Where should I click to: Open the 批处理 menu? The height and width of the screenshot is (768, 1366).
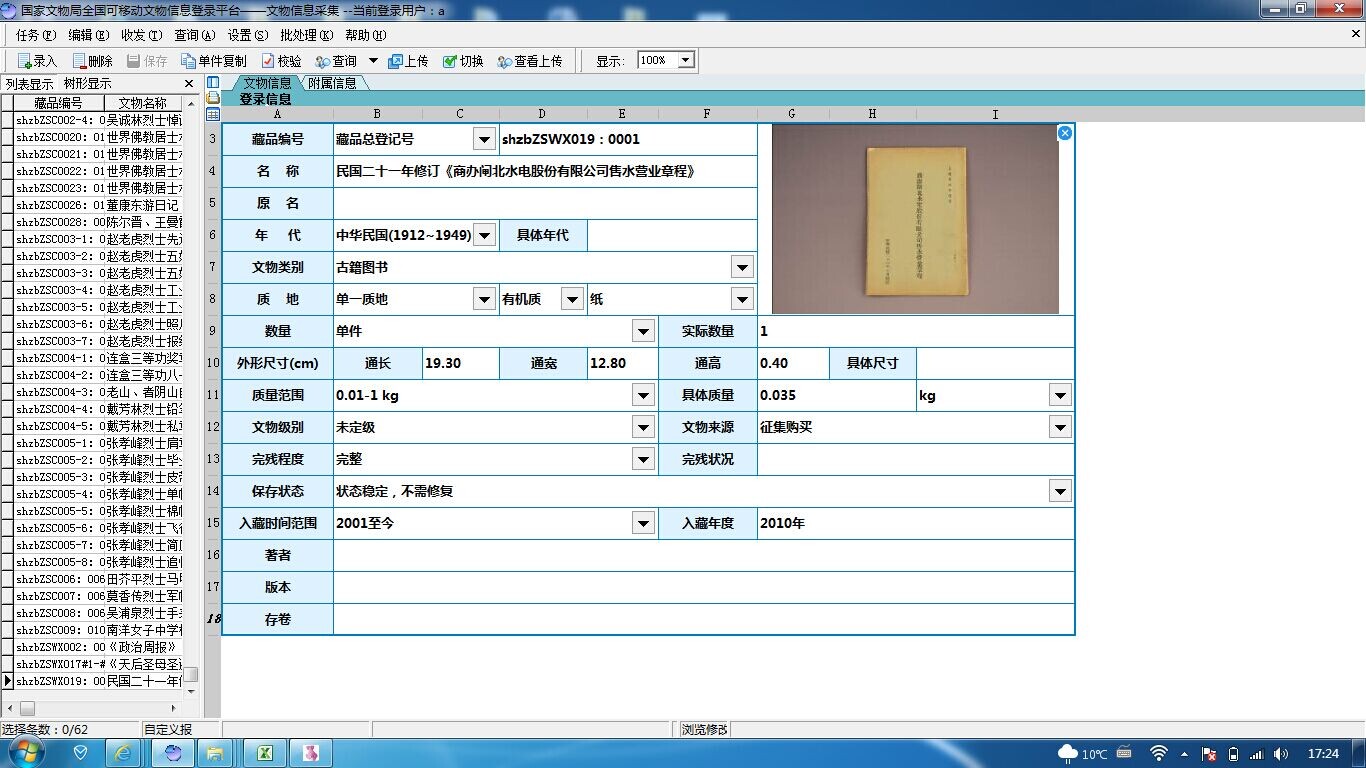(x=305, y=35)
